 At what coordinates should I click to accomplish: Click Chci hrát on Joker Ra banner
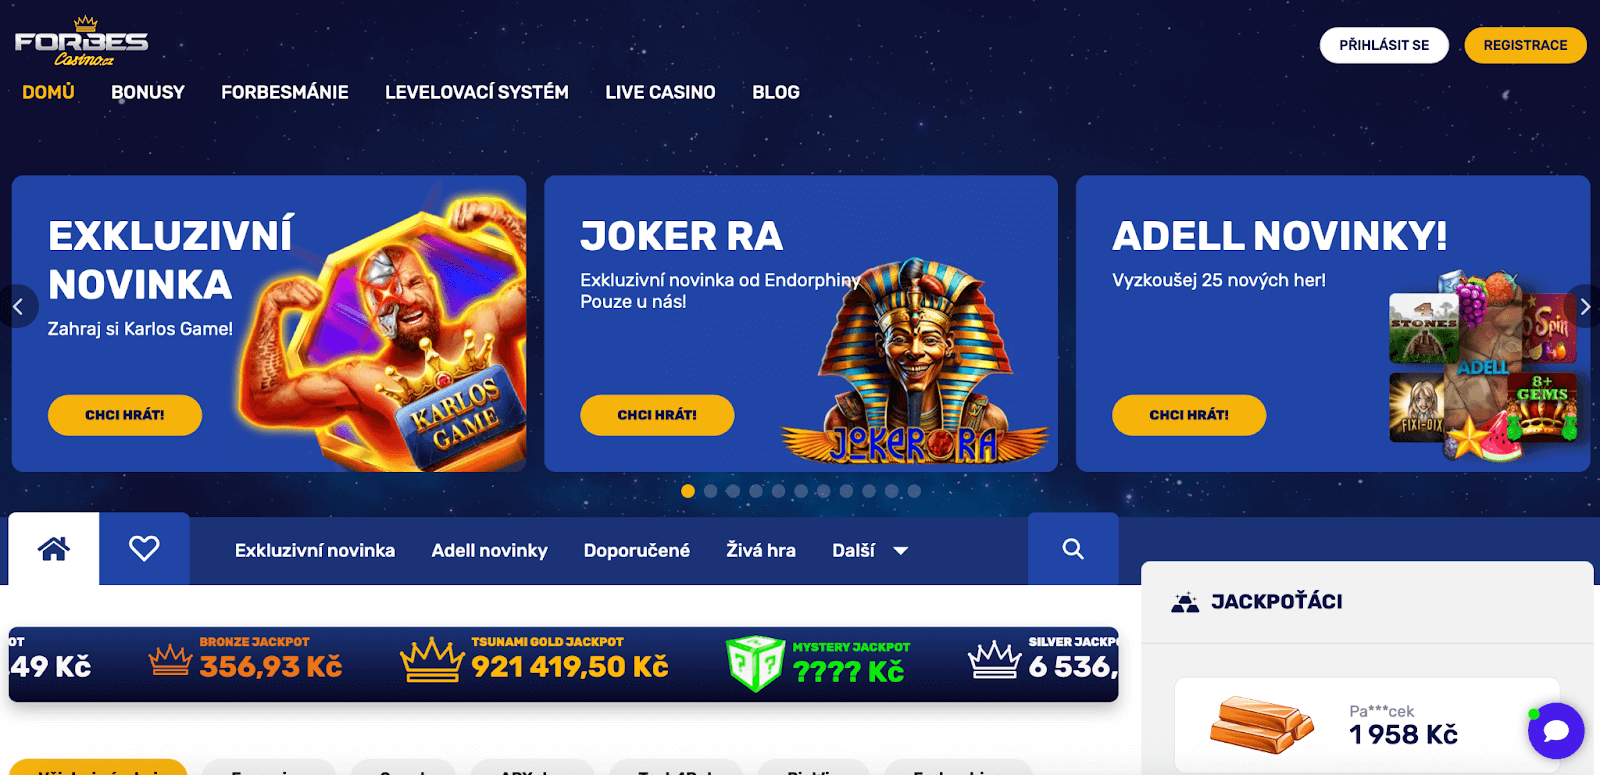(x=657, y=415)
